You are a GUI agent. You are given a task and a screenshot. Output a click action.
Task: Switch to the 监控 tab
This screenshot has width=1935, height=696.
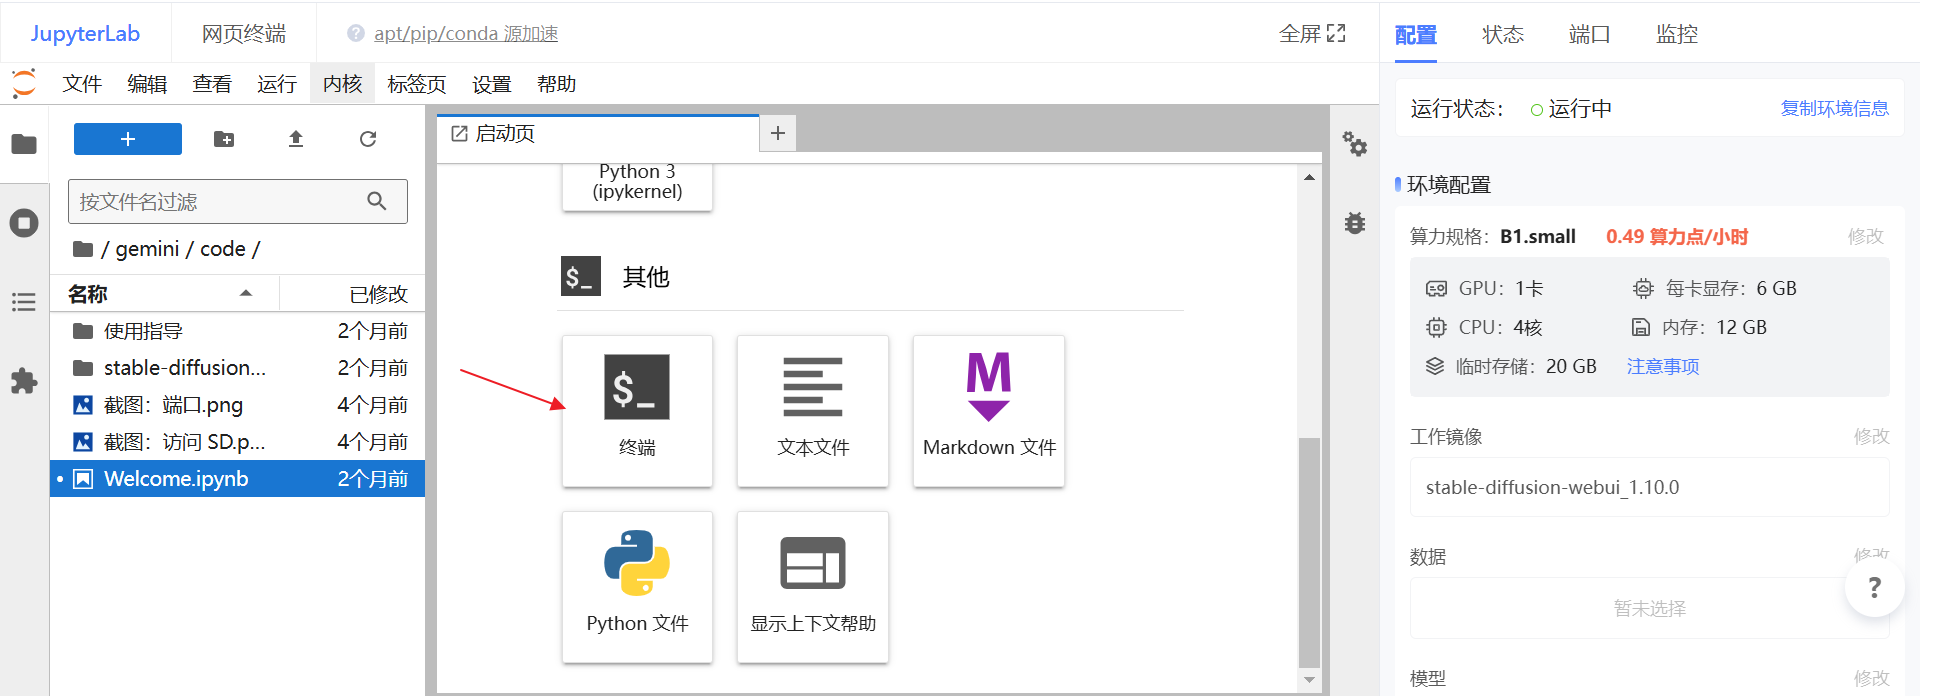pos(1676,34)
